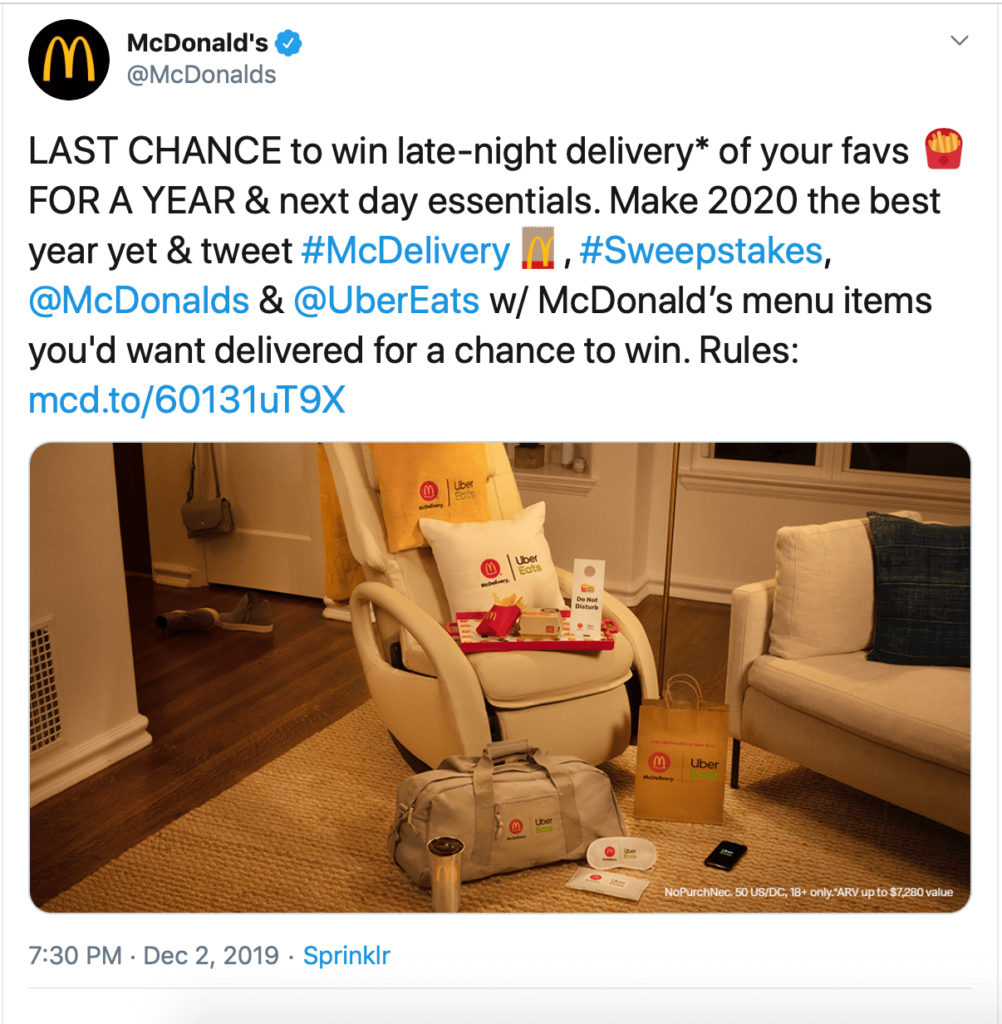Click the blue verified badge icon
Screen dimensions: 1002x1024
click(288, 43)
